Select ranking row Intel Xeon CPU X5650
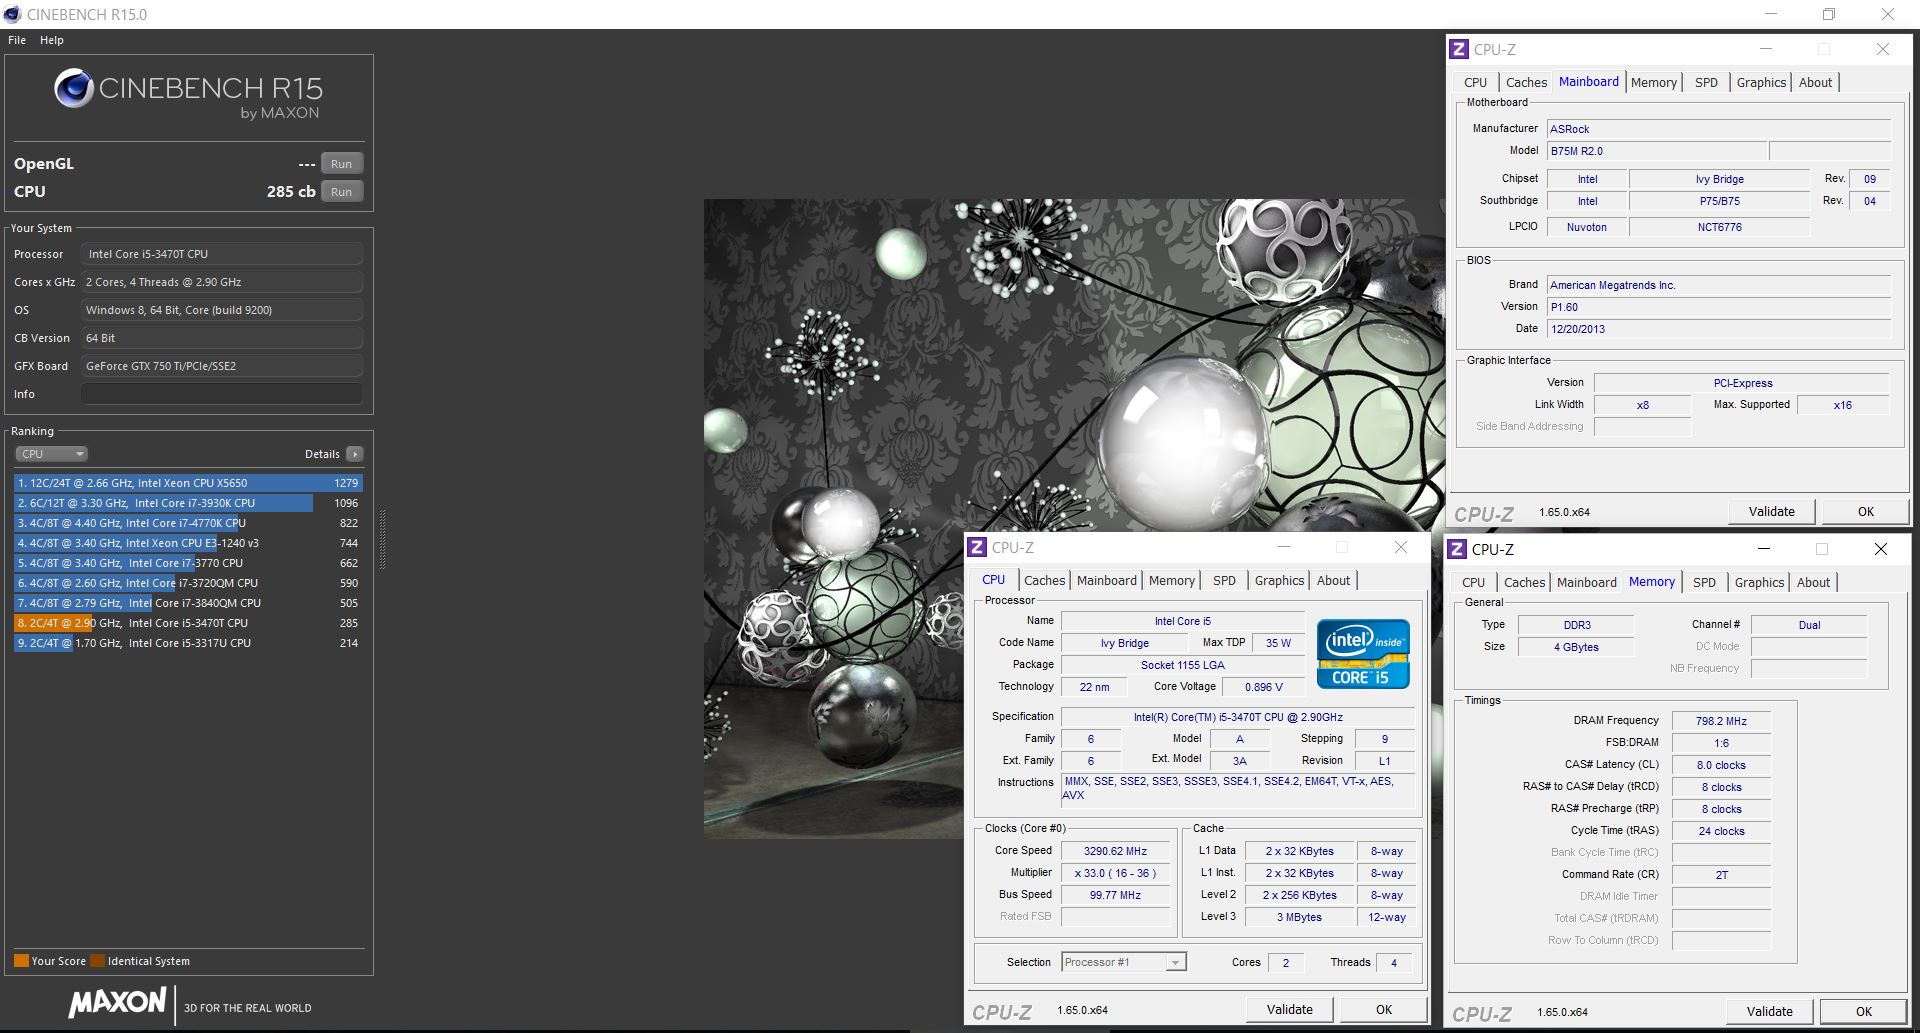Viewport: 1920px width, 1033px height. click(x=188, y=483)
